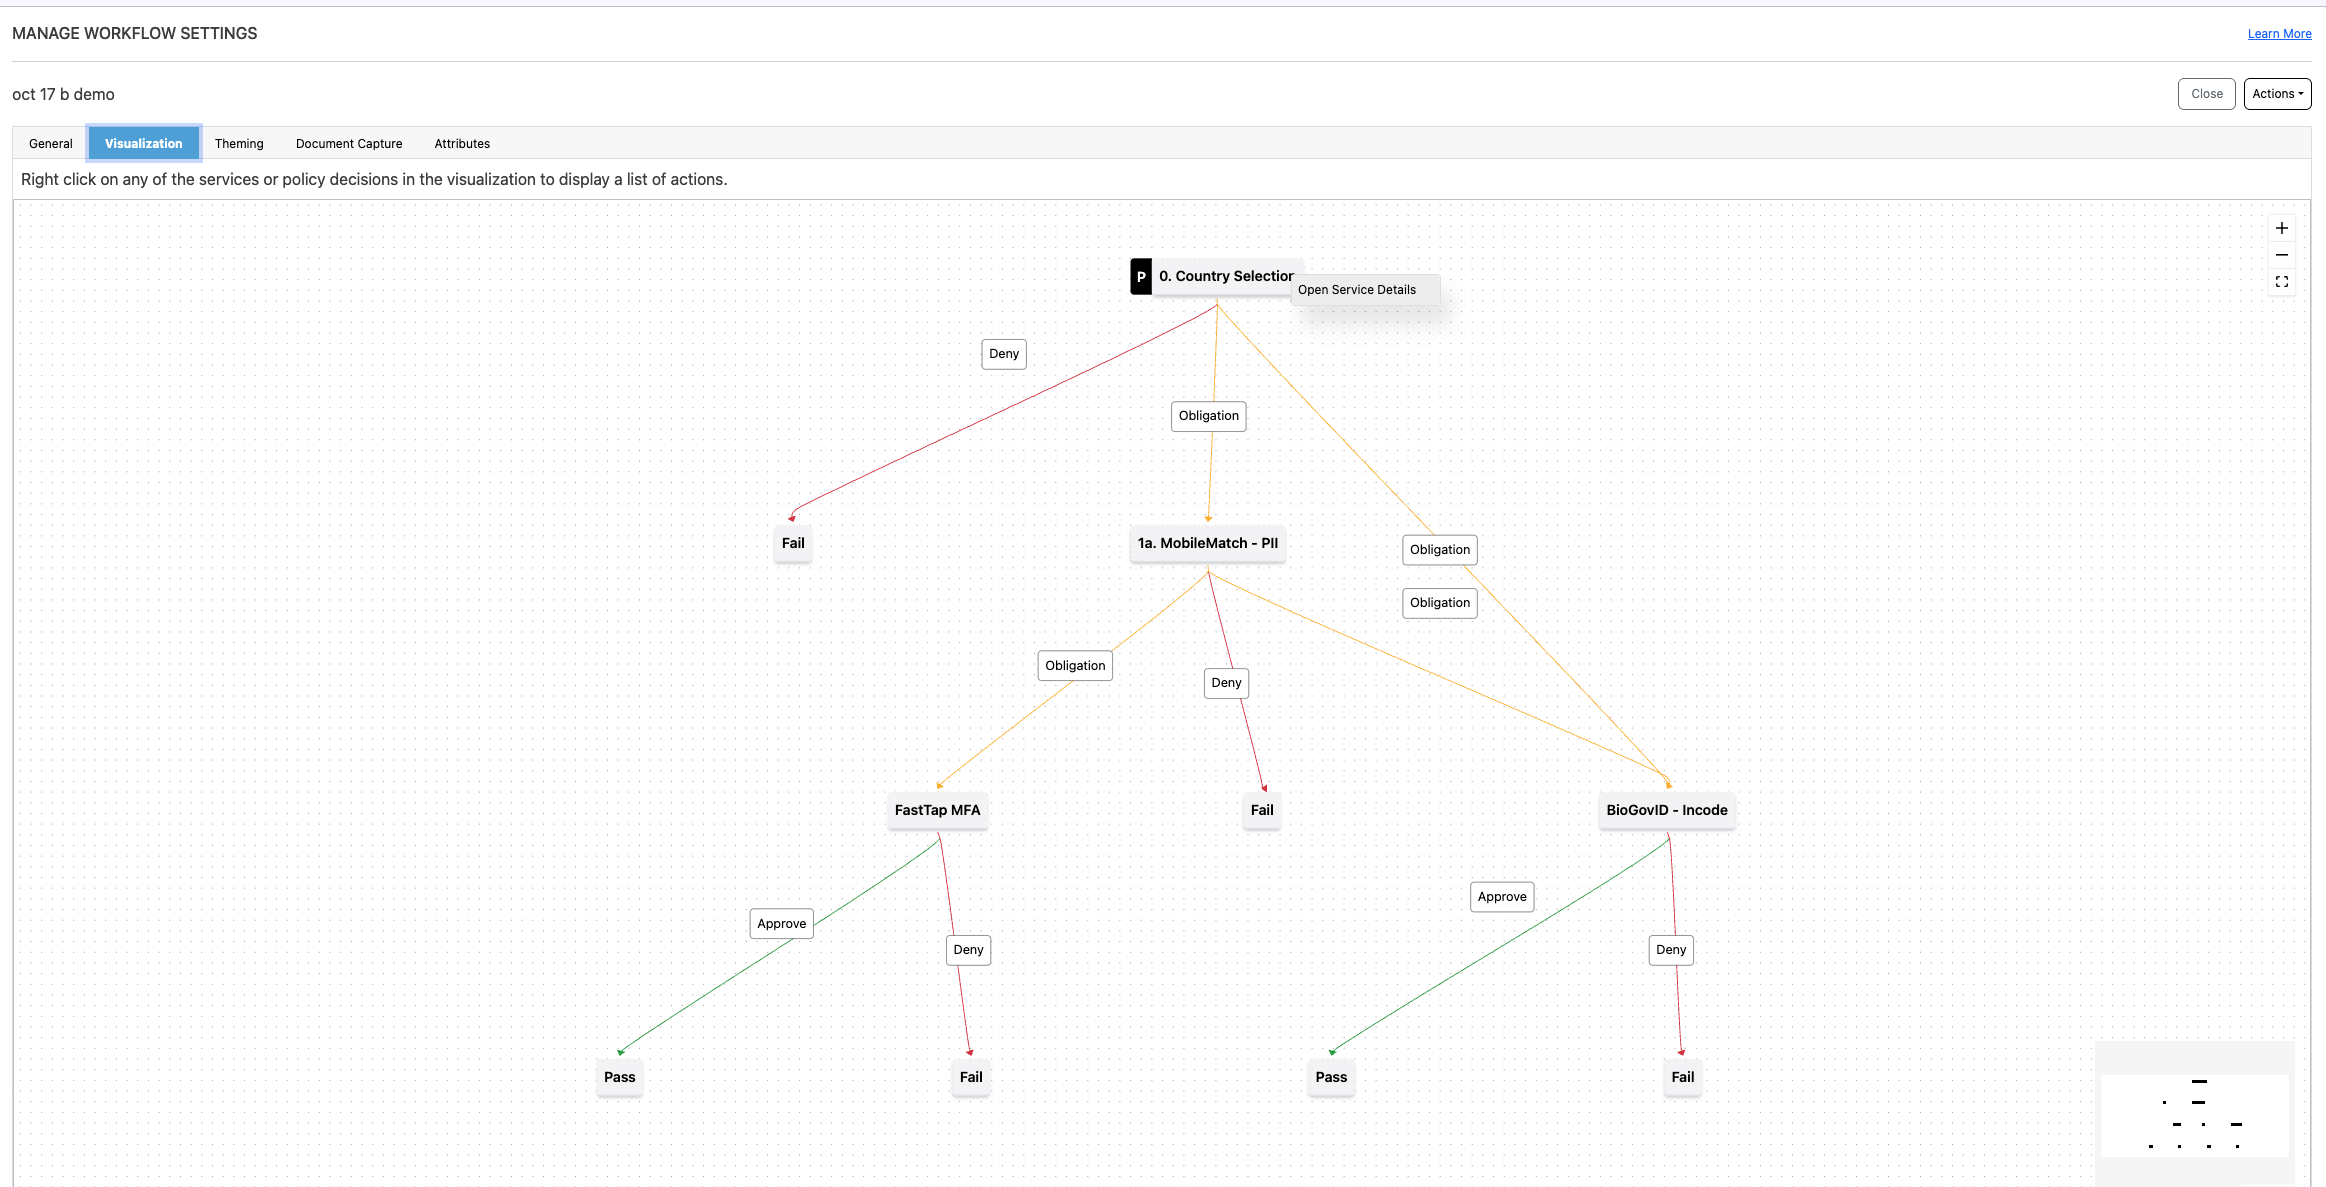Switch to the Theming tab
This screenshot has width=2326, height=1187.
(x=239, y=144)
